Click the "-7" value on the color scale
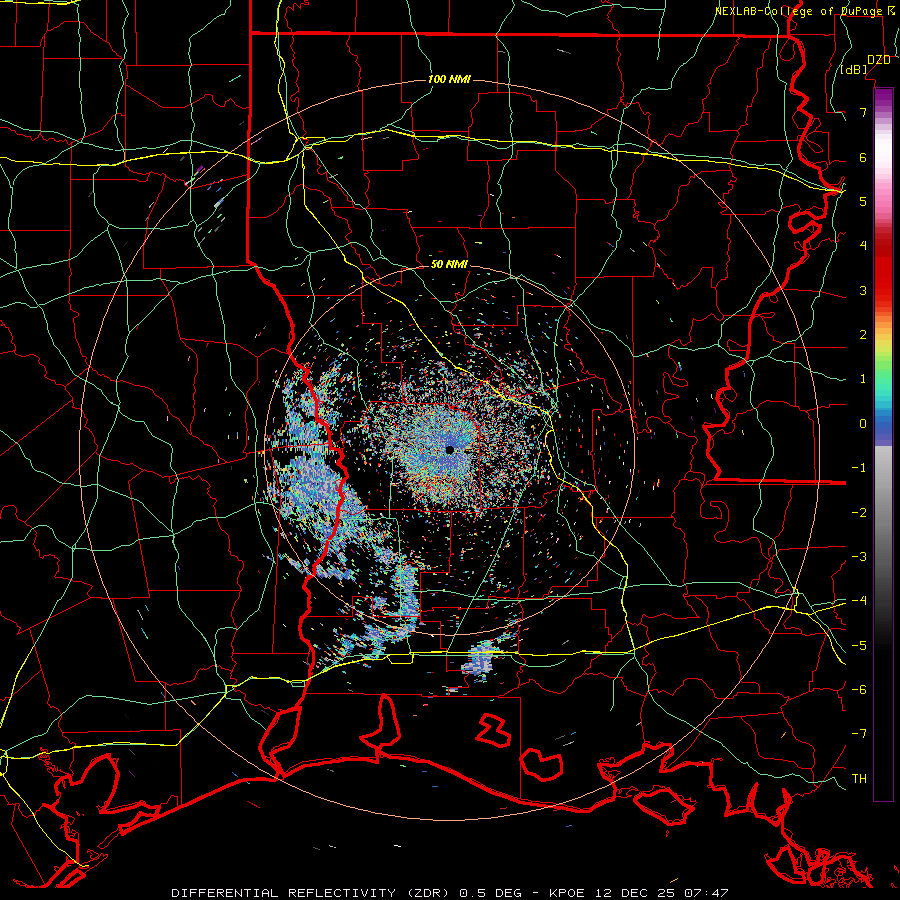The image size is (900, 900). tap(859, 734)
